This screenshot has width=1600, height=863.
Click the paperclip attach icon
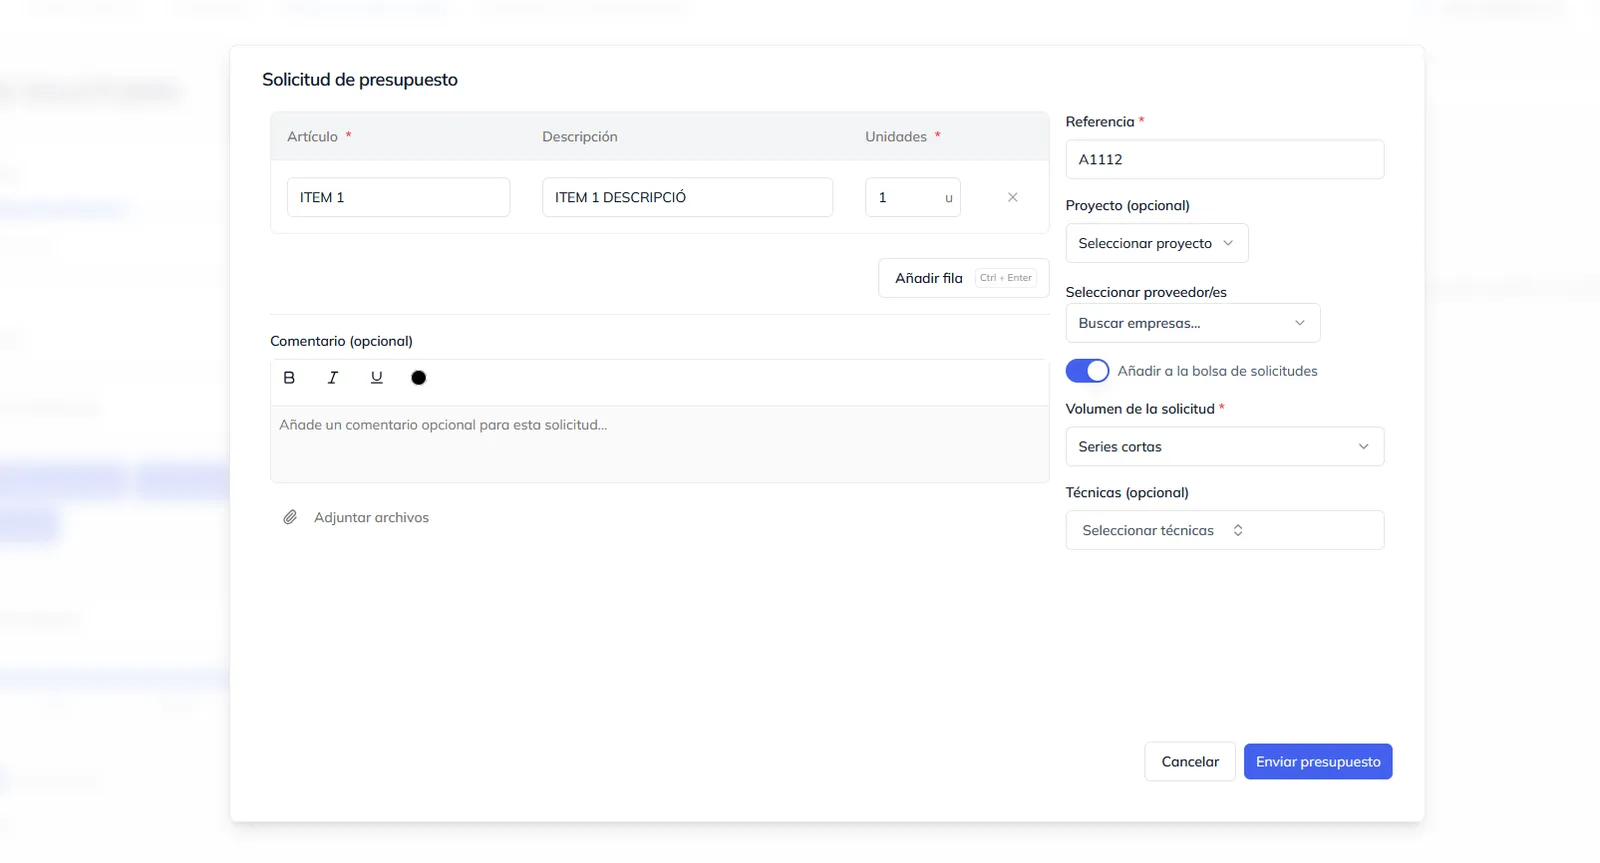[290, 517]
